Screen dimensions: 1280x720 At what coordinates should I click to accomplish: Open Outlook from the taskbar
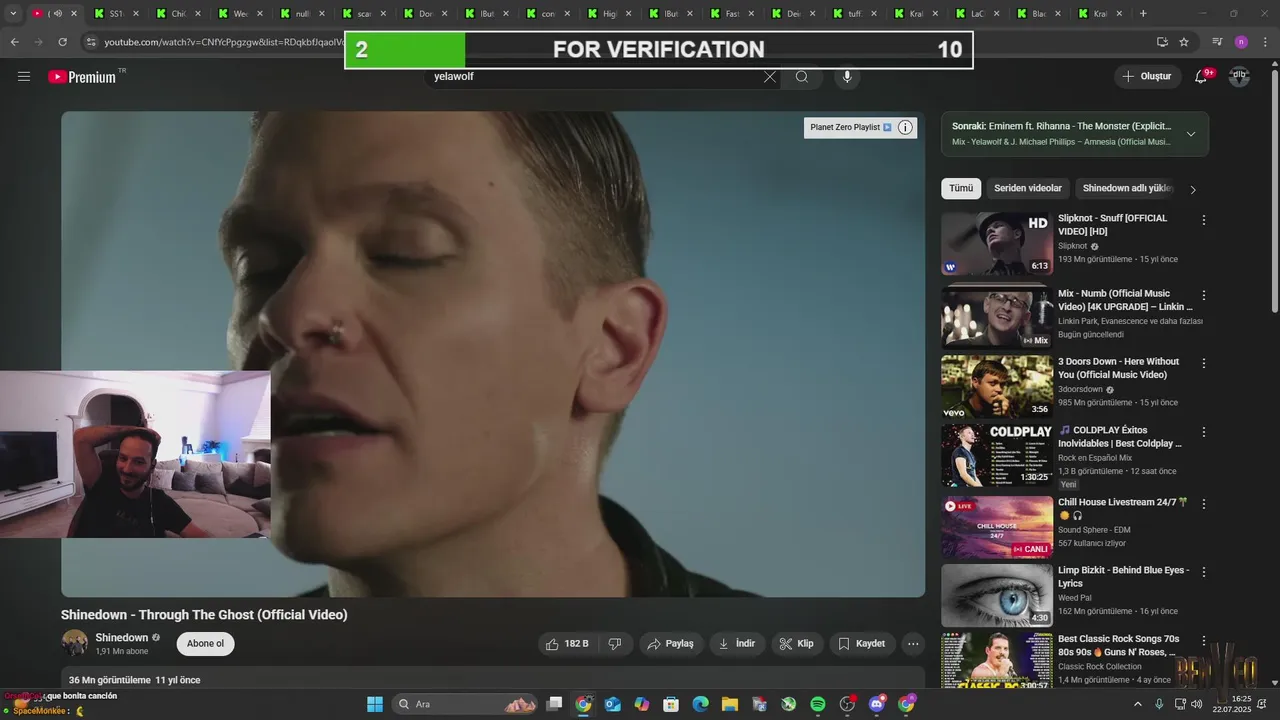click(613, 704)
